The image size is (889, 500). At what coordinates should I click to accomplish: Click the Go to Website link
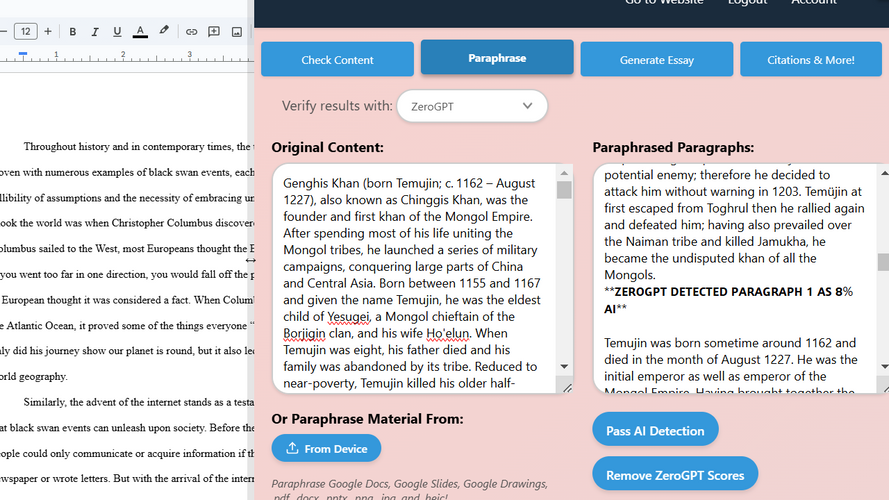point(664,2)
